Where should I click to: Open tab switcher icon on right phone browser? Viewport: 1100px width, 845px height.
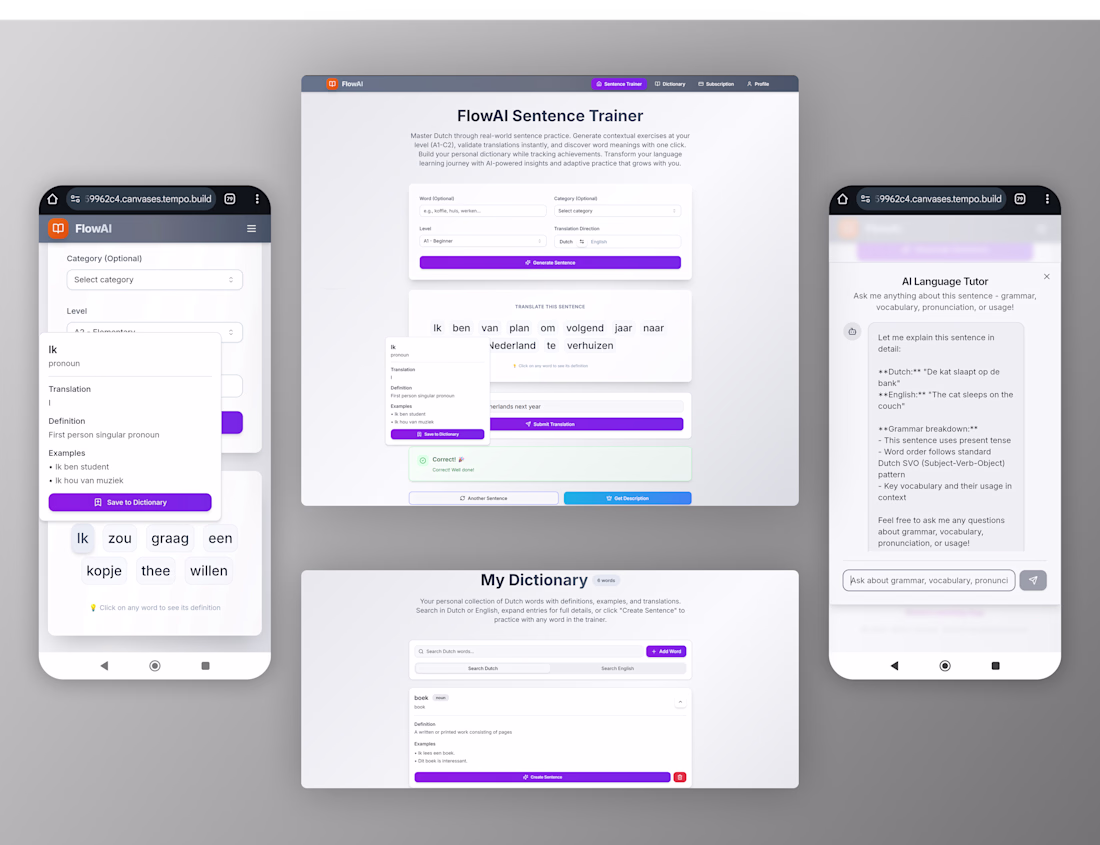tap(1020, 199)
